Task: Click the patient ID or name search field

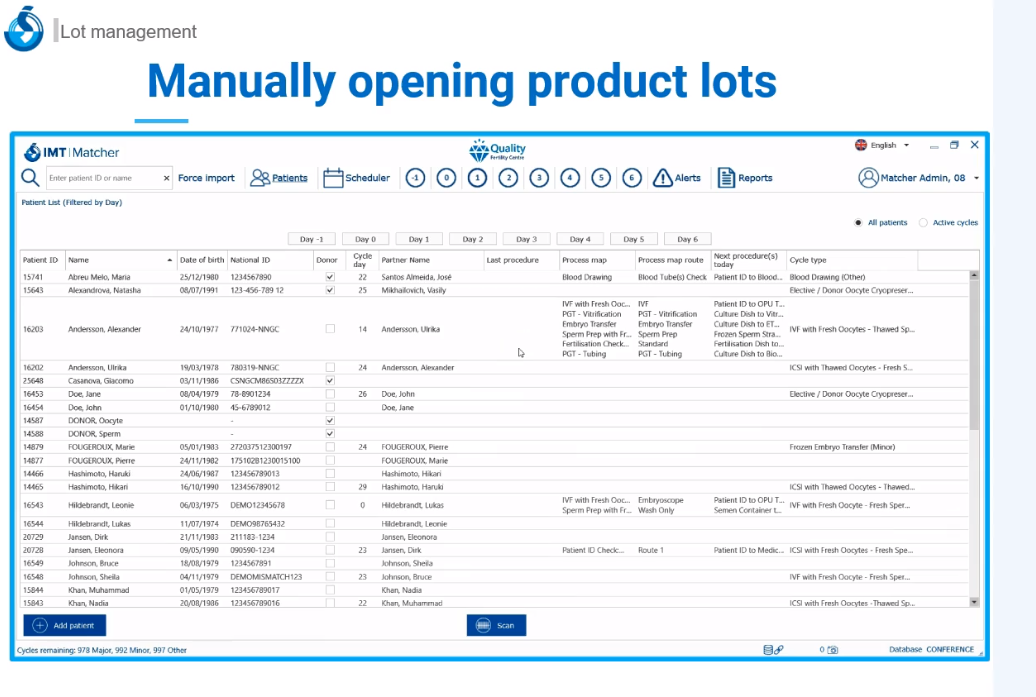Action: point(105,178)
